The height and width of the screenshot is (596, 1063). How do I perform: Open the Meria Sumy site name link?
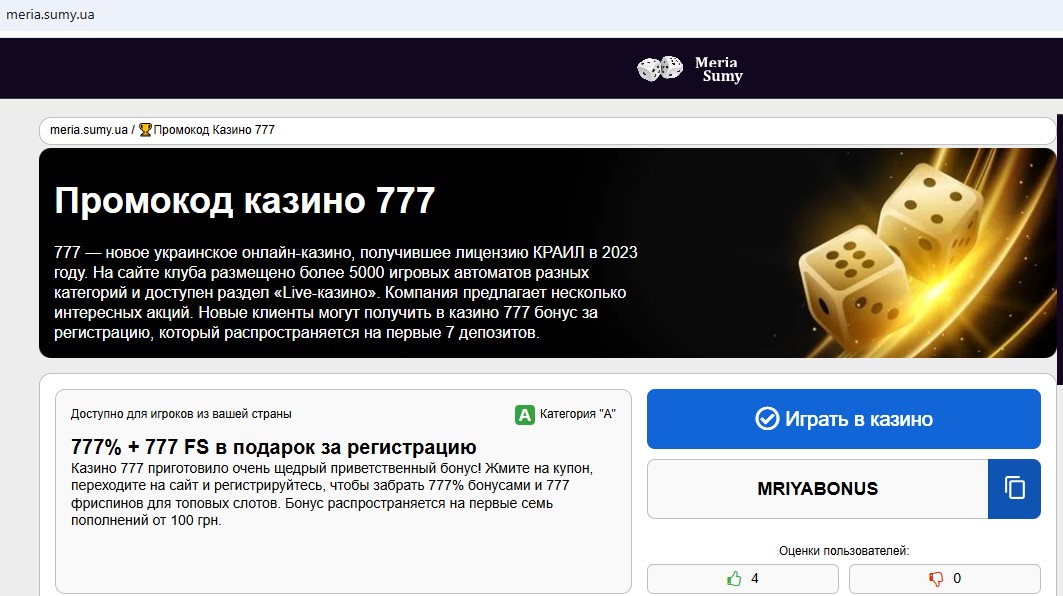pyautogui.click(x=718, y=69)
